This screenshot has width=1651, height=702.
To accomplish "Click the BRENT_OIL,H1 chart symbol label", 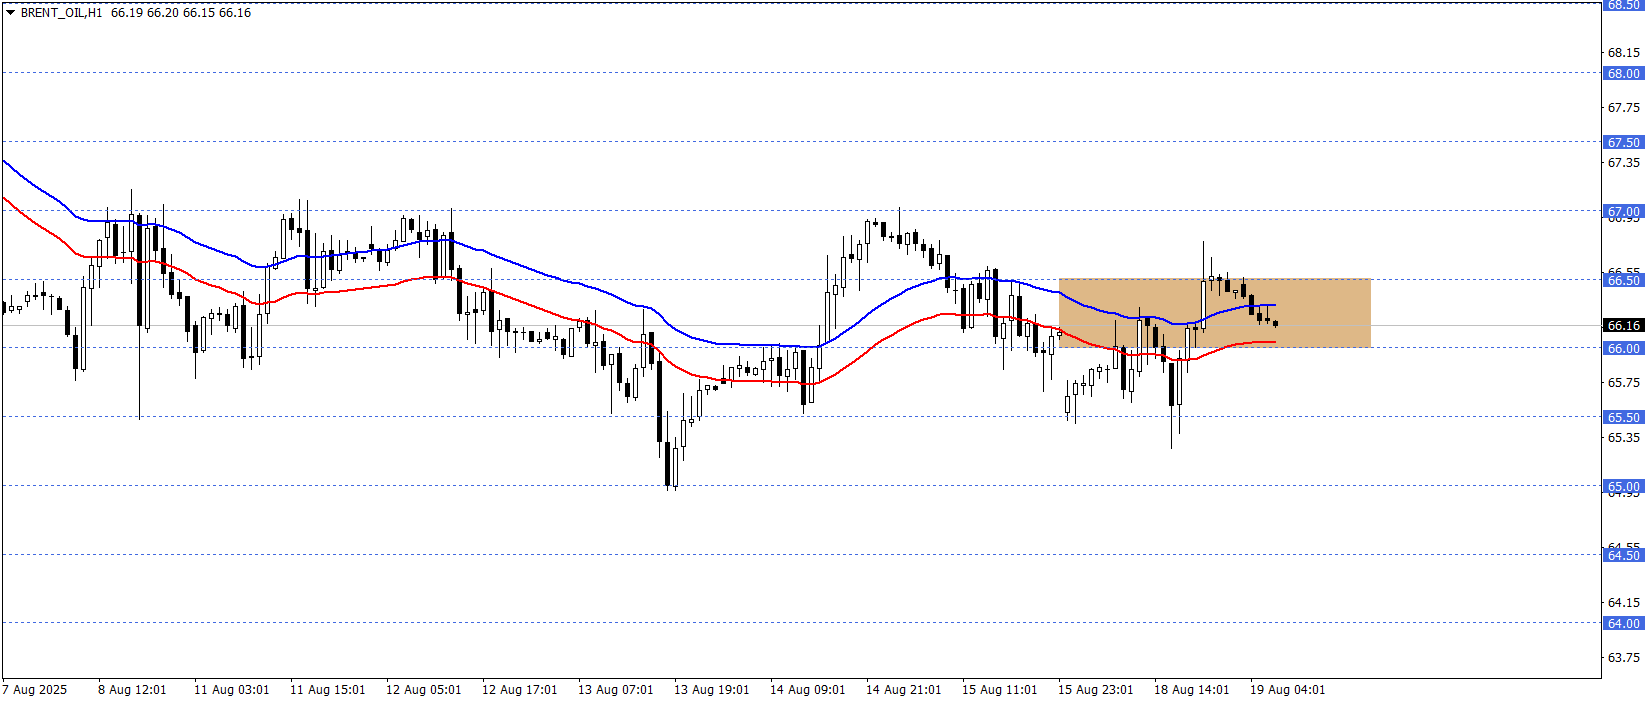I will pyautogui.click(x=61, y=13).
